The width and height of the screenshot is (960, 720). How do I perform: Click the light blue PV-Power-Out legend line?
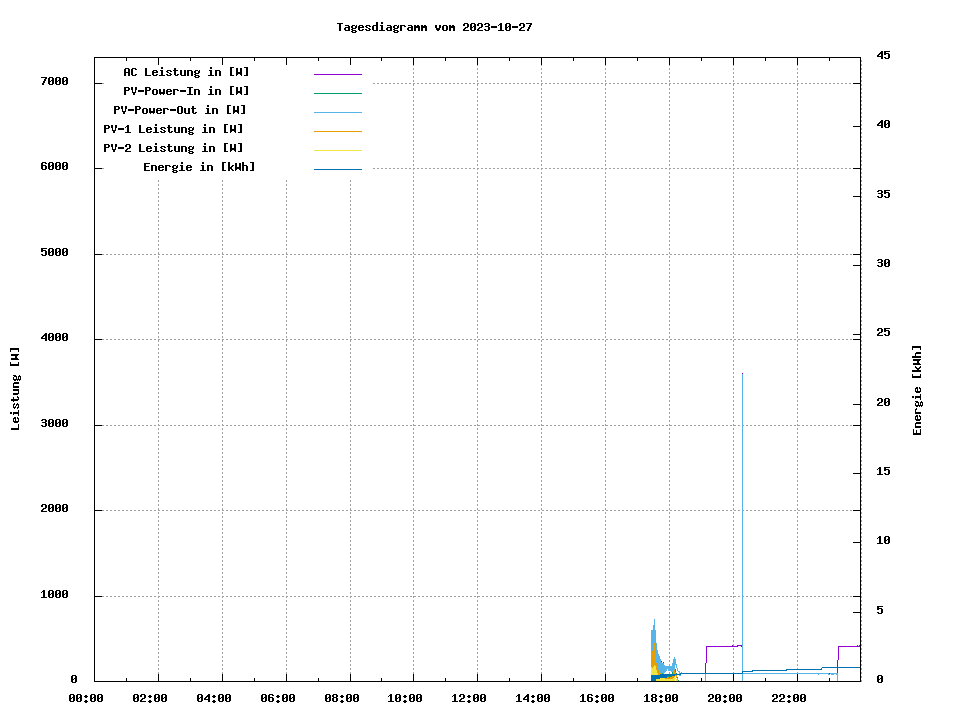click(337, 112)
